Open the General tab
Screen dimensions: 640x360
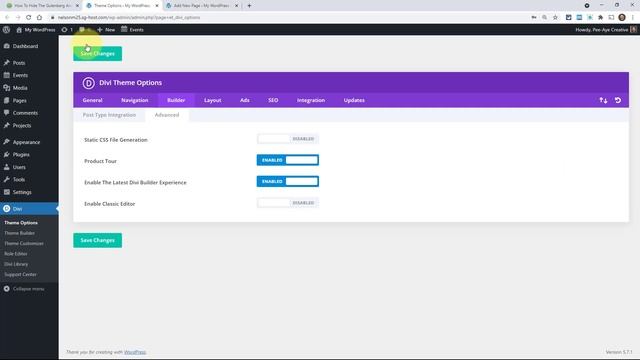point(92,100)
